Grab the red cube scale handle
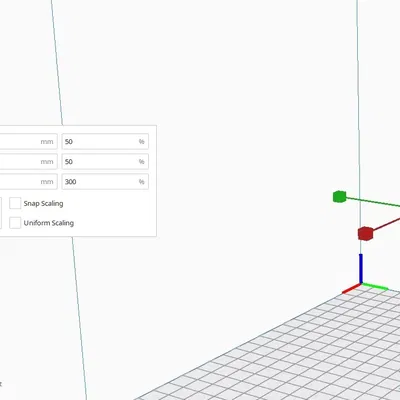 coord(365,233)
